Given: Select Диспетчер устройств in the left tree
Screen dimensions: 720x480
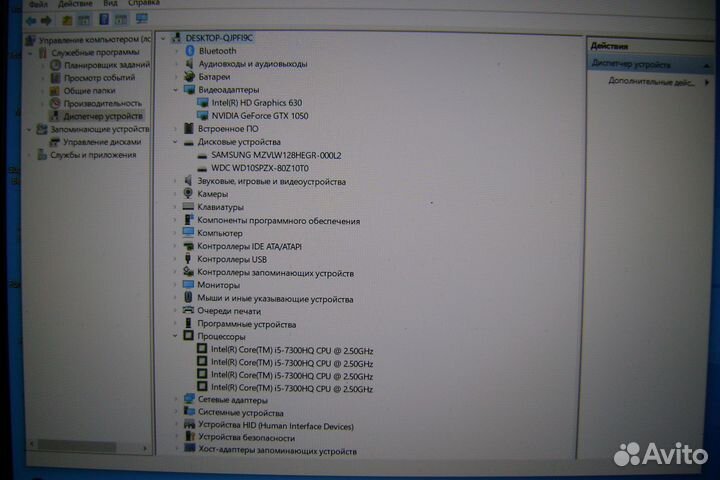Looking at the screenshot, I should 103,116.
